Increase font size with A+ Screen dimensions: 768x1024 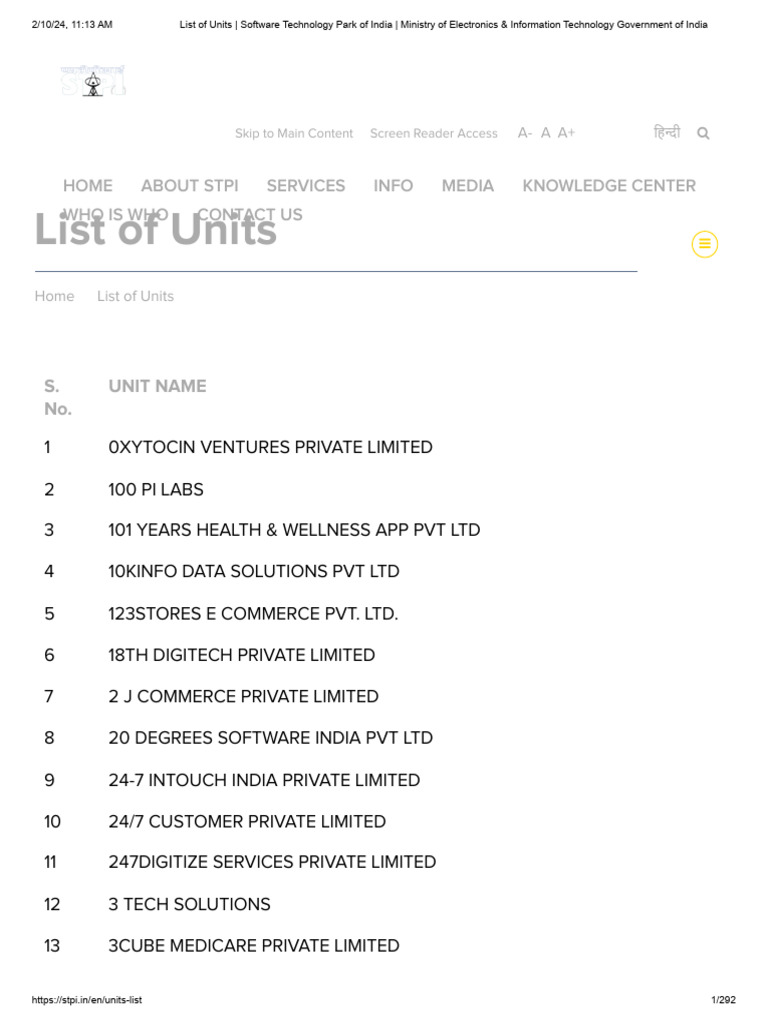coord(566,133)
